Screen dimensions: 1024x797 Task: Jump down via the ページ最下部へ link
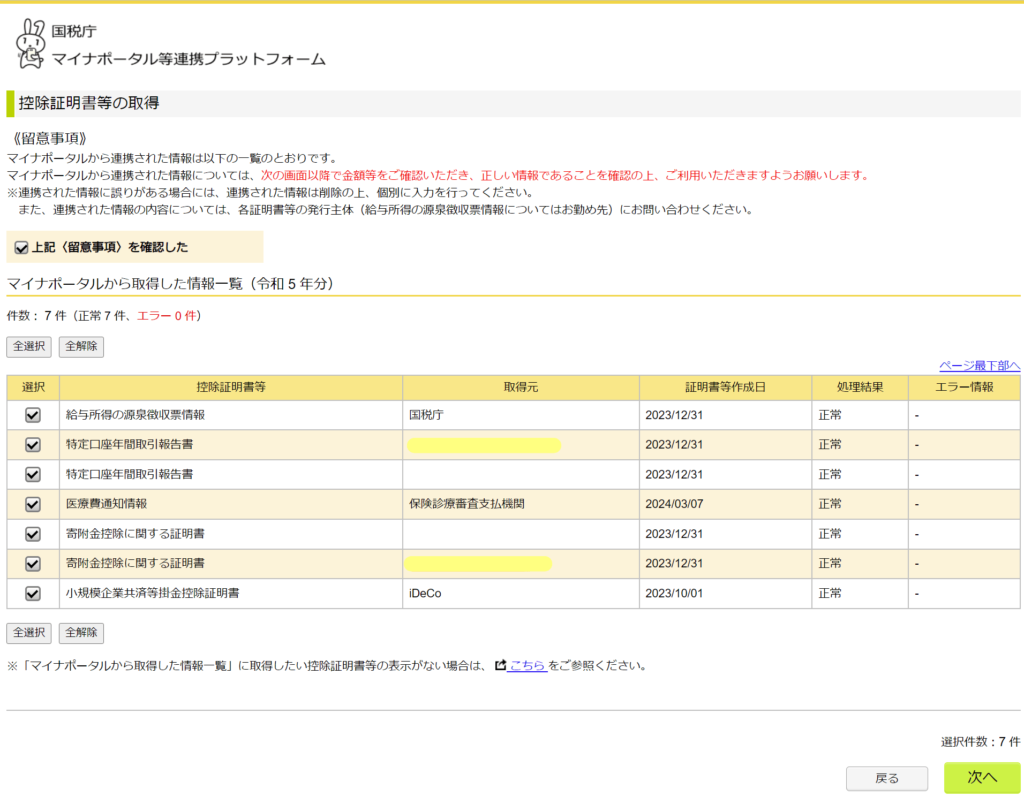pyautogui.click(x=979, y=365)
